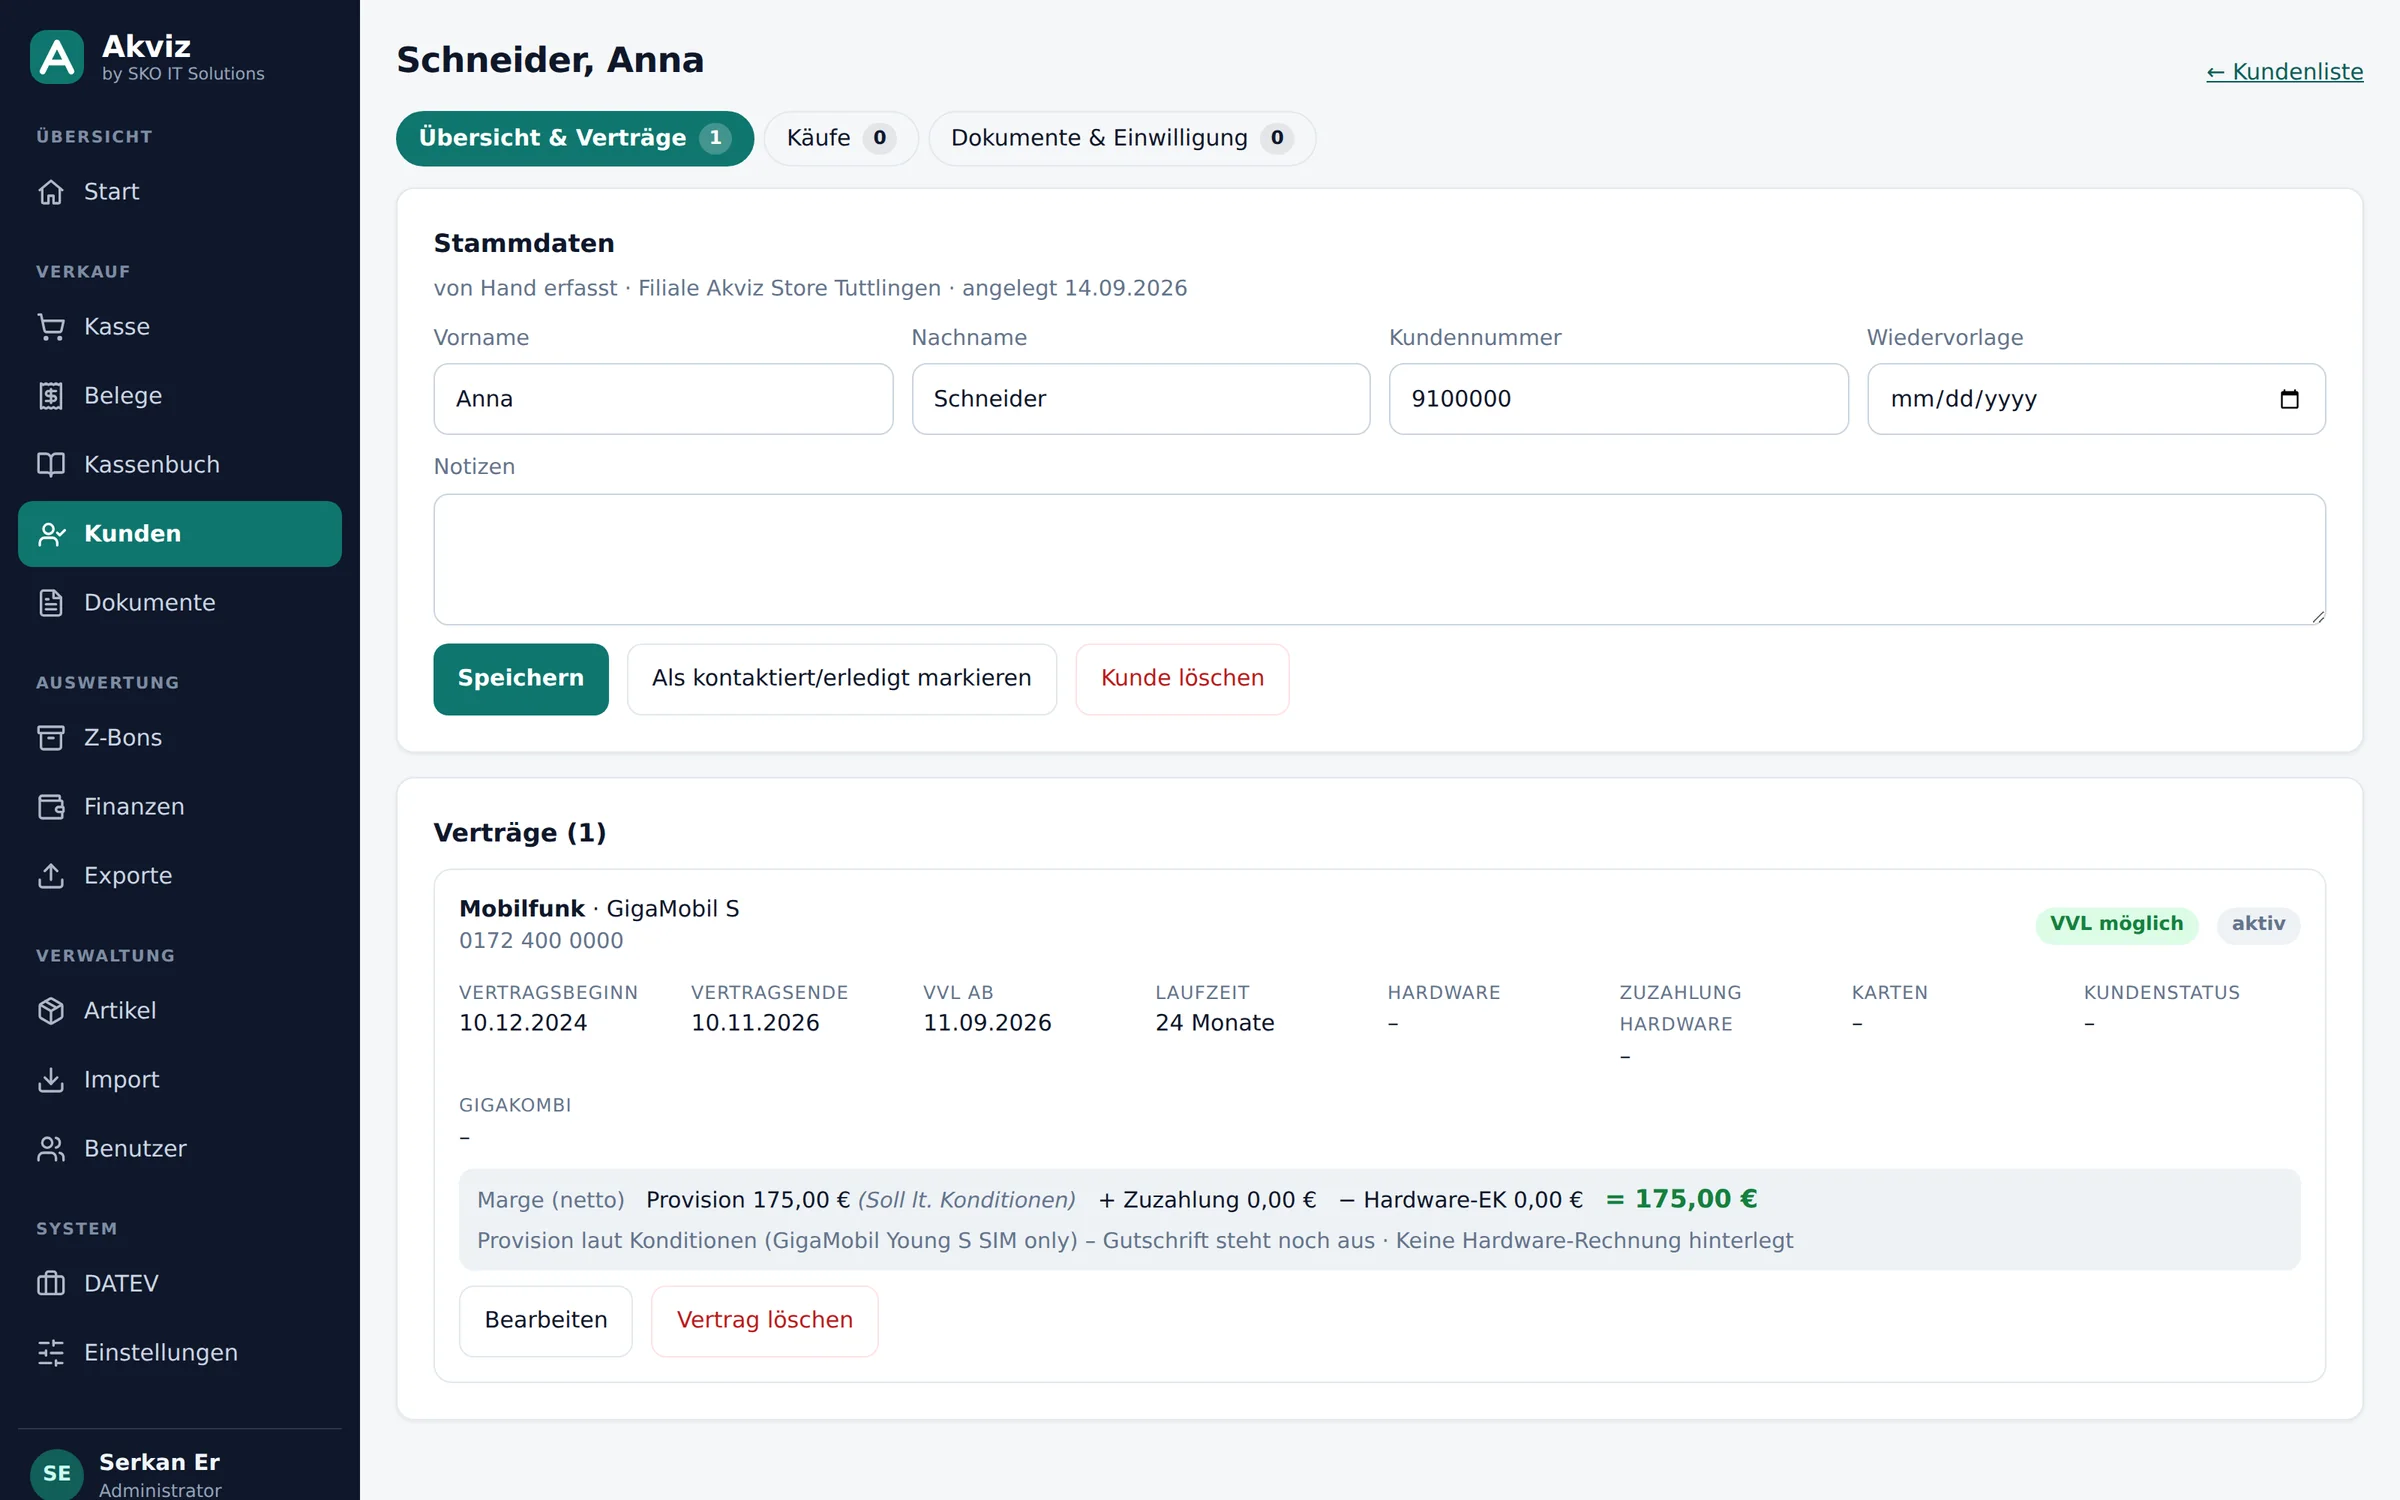Open Import via the download icon

point(51,1079)
